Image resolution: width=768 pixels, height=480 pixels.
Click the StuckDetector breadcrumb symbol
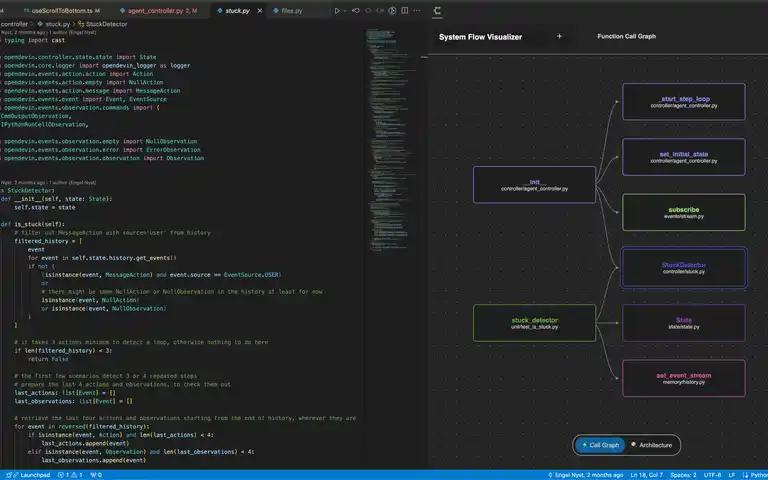tap(103, 24)
